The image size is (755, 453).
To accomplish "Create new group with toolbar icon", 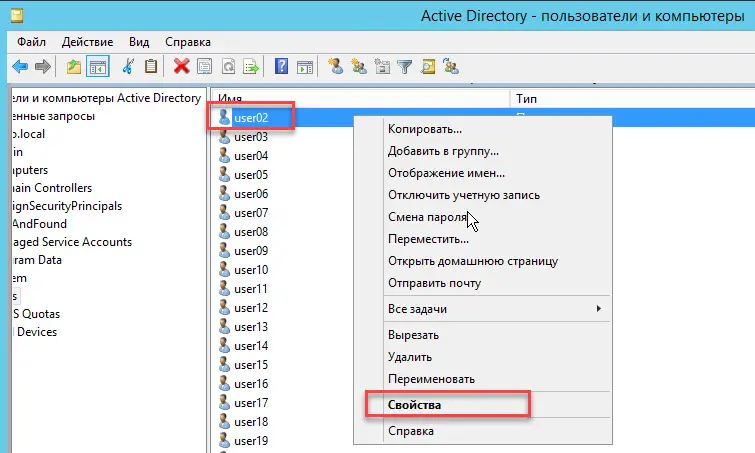I will coord(359,66).
